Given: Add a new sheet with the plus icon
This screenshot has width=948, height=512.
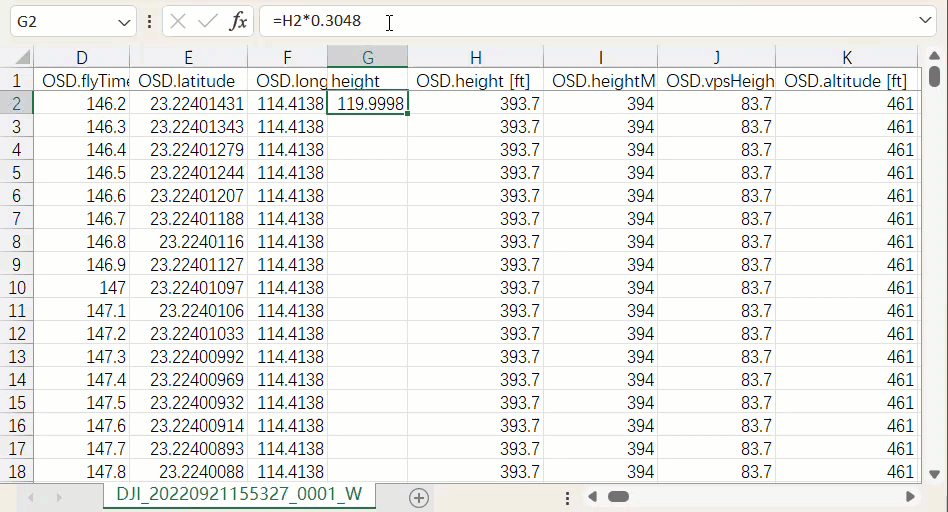Looking at the screenshot, I should coord(419,497).
